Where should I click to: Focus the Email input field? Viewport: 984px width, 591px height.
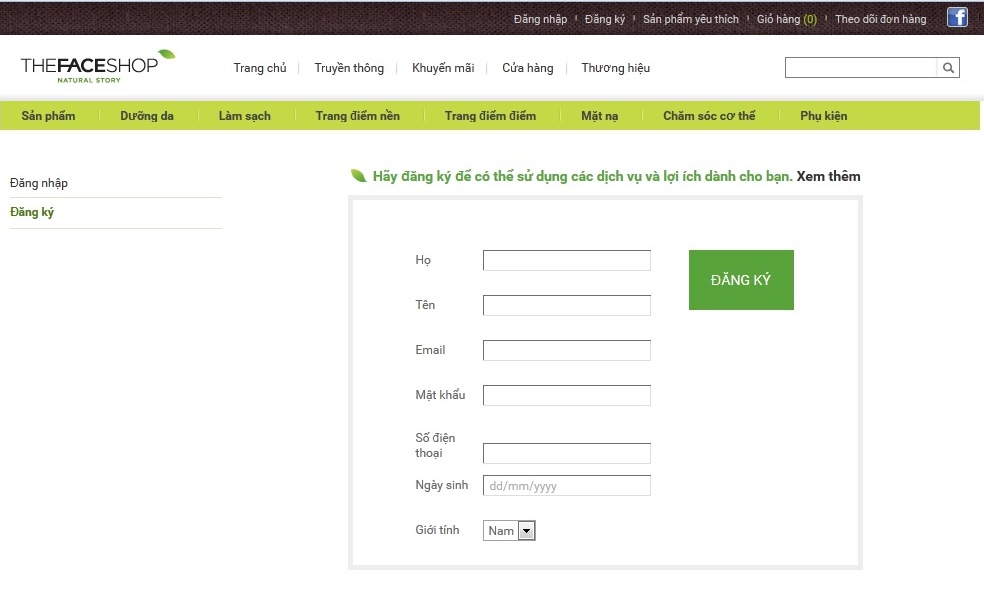pos(567,351)
